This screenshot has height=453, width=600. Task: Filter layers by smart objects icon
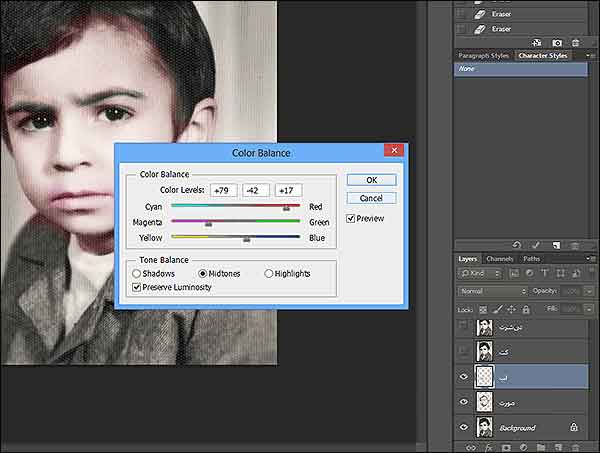coord(576,273)
